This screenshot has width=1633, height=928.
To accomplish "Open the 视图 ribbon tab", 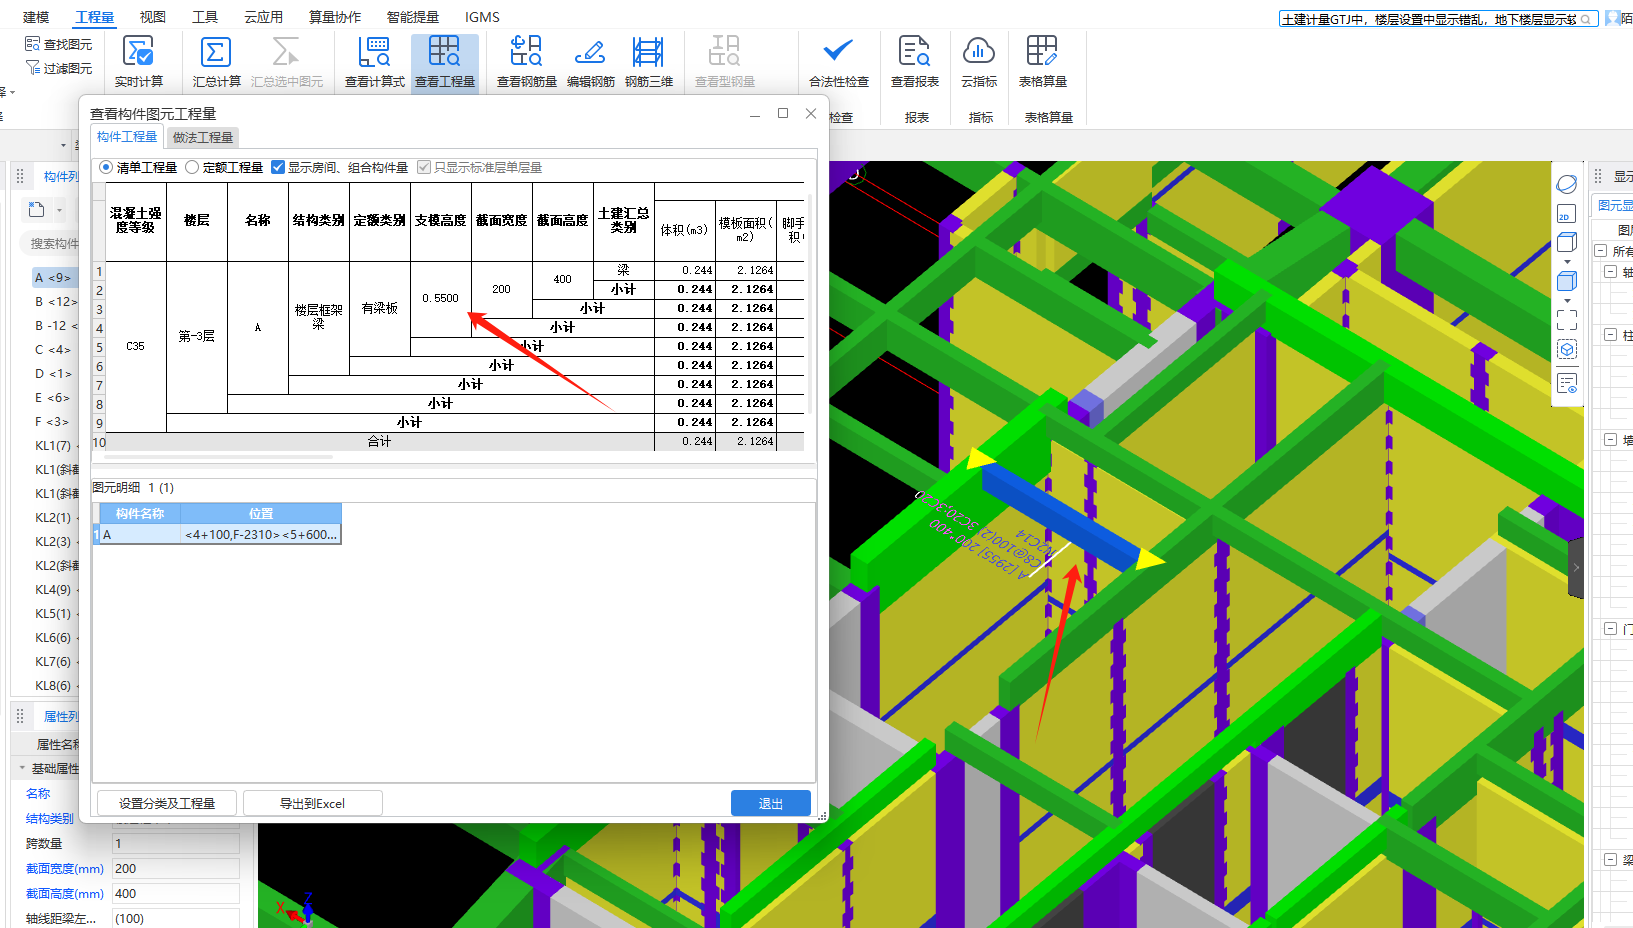I will (152, 17).
